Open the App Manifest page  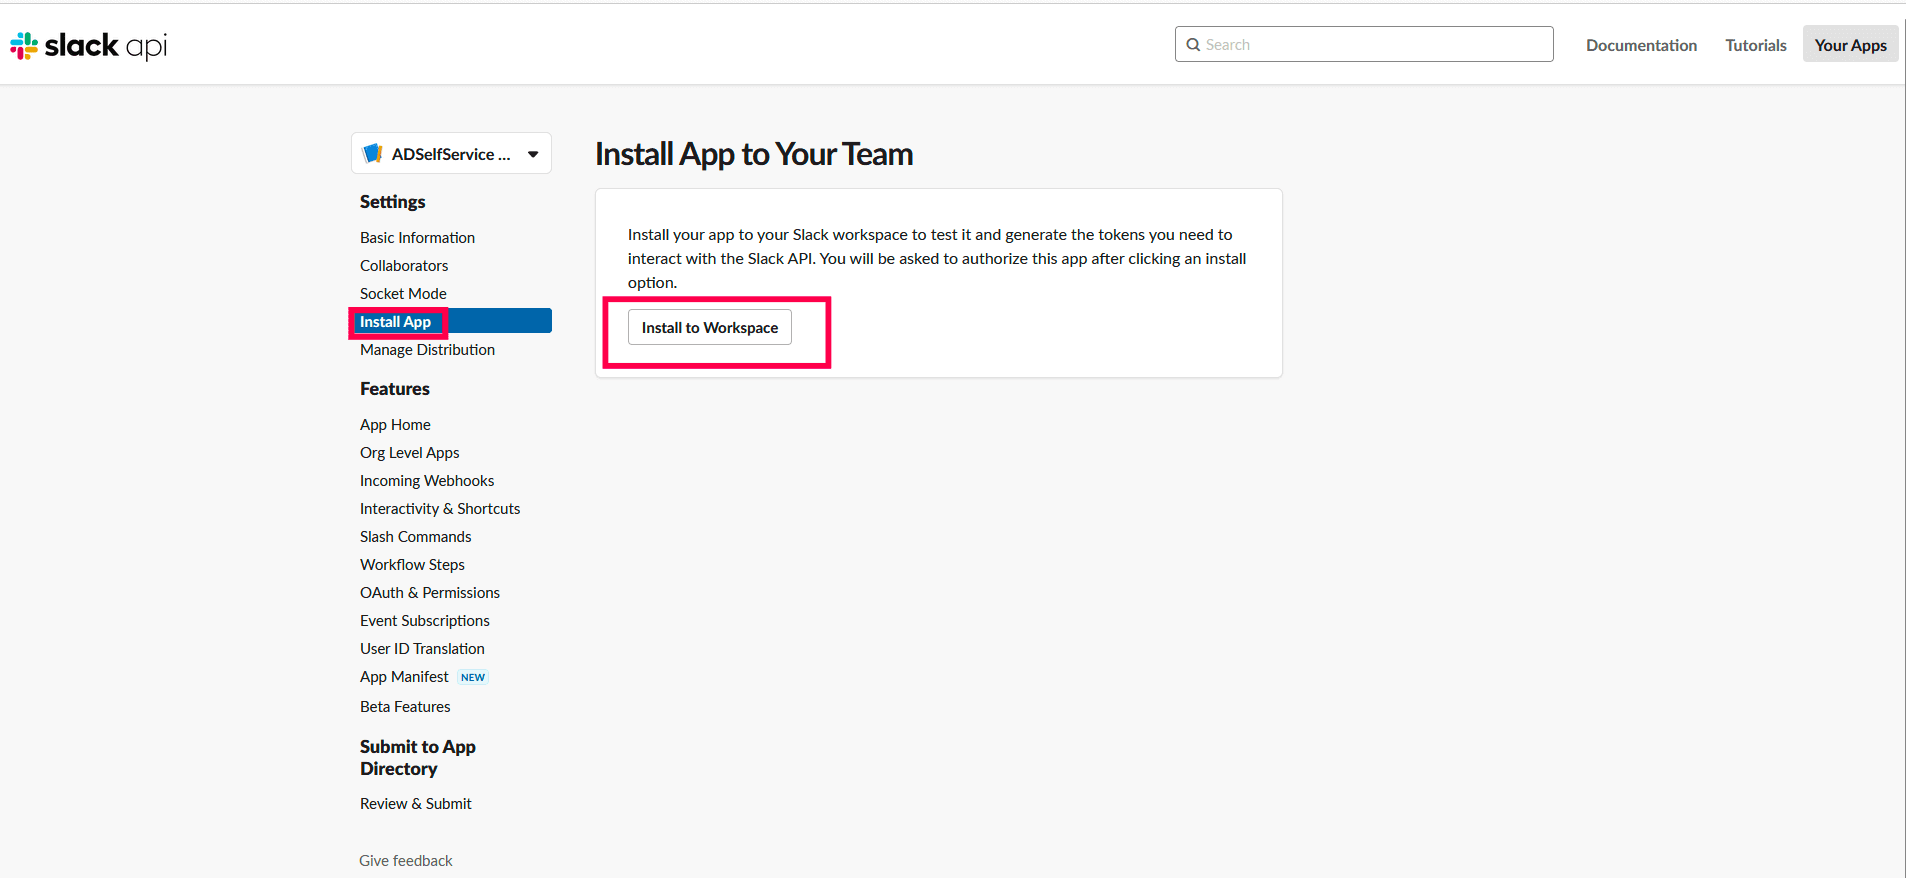(404, 677)
